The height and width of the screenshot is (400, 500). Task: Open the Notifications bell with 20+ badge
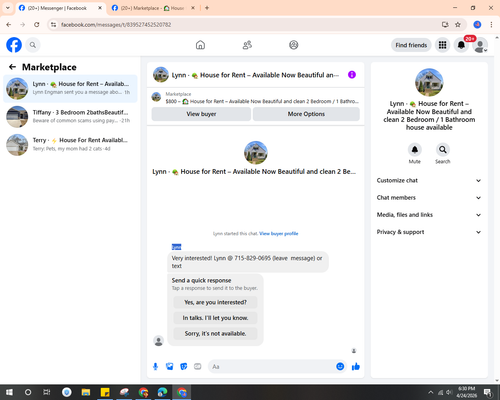click(461, 45)
